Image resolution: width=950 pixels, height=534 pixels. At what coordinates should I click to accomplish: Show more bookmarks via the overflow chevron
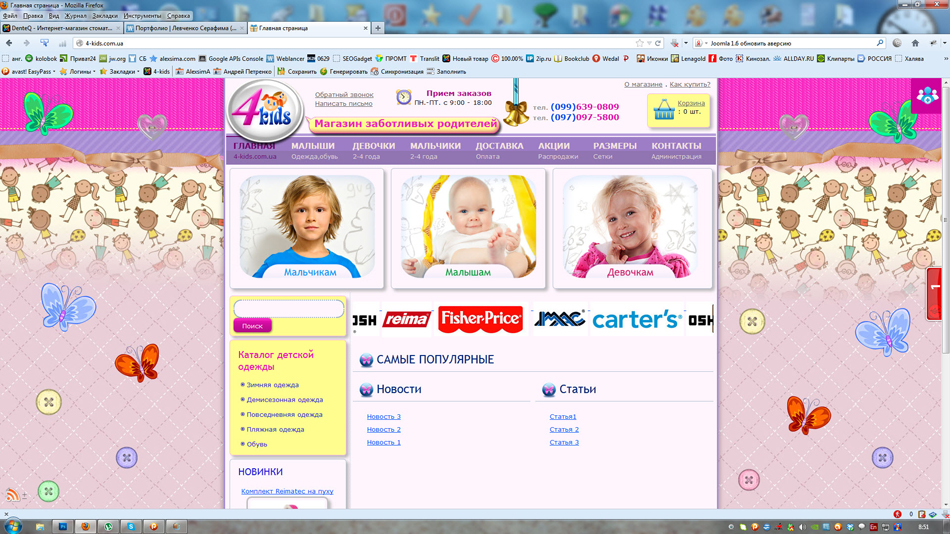[946, 59]
